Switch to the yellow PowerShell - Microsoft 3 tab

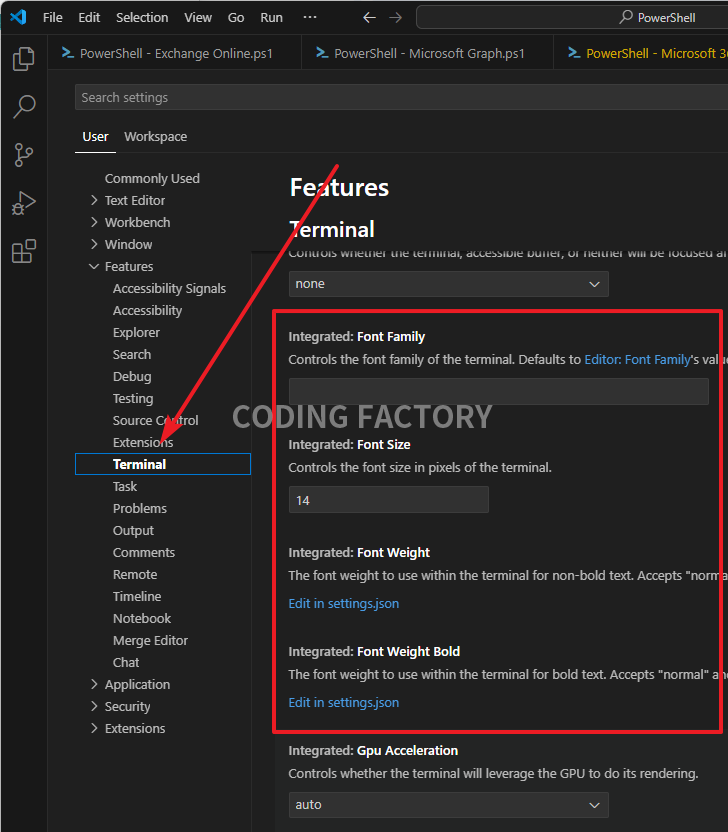click(x=641, y=53)
